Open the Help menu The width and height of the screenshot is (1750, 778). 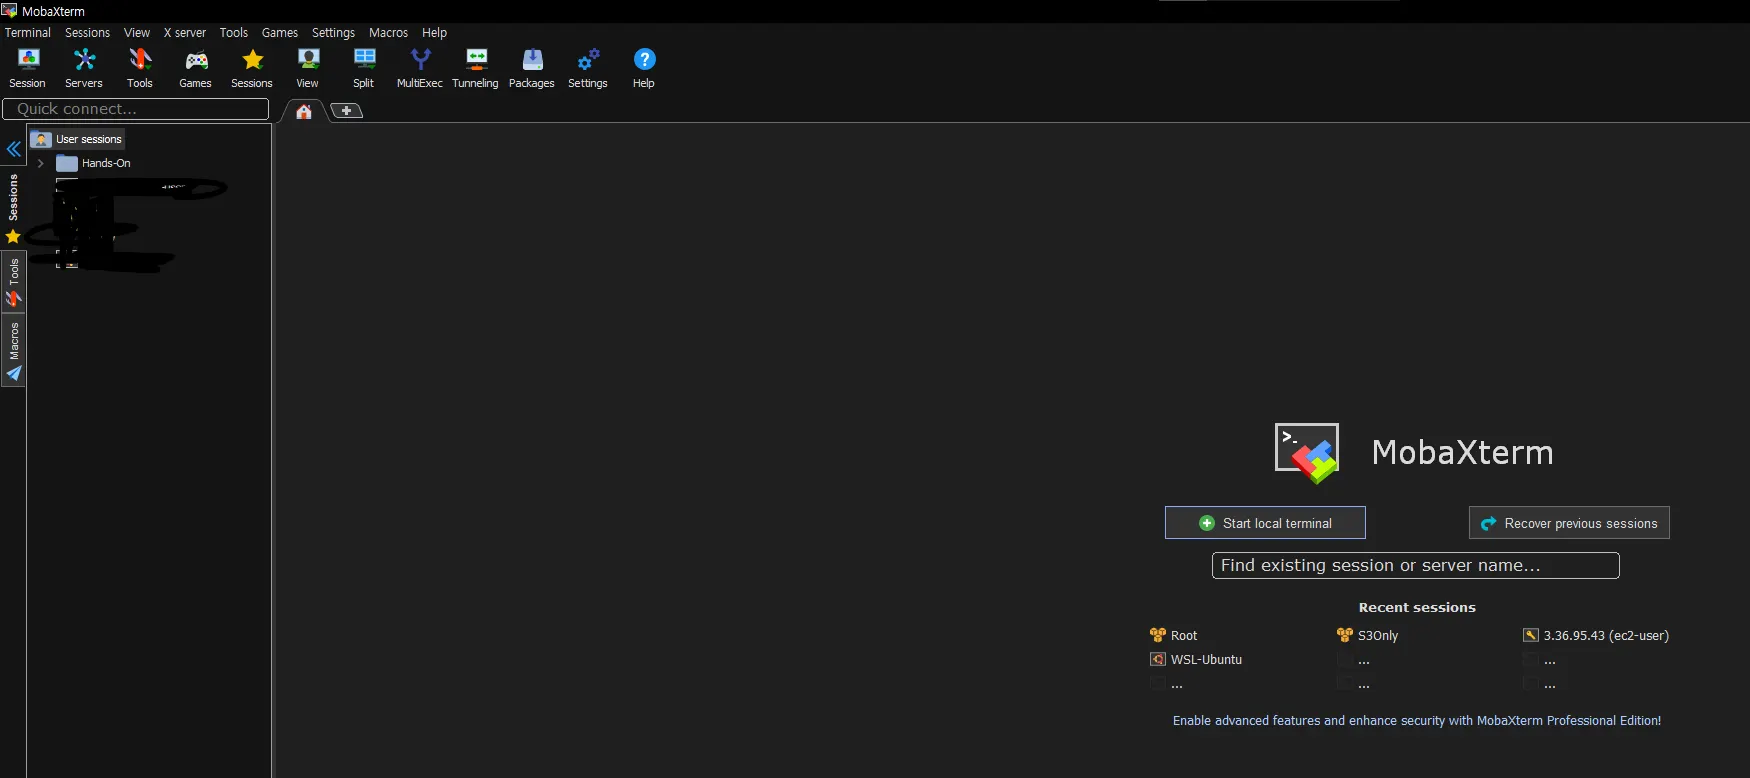434,33
